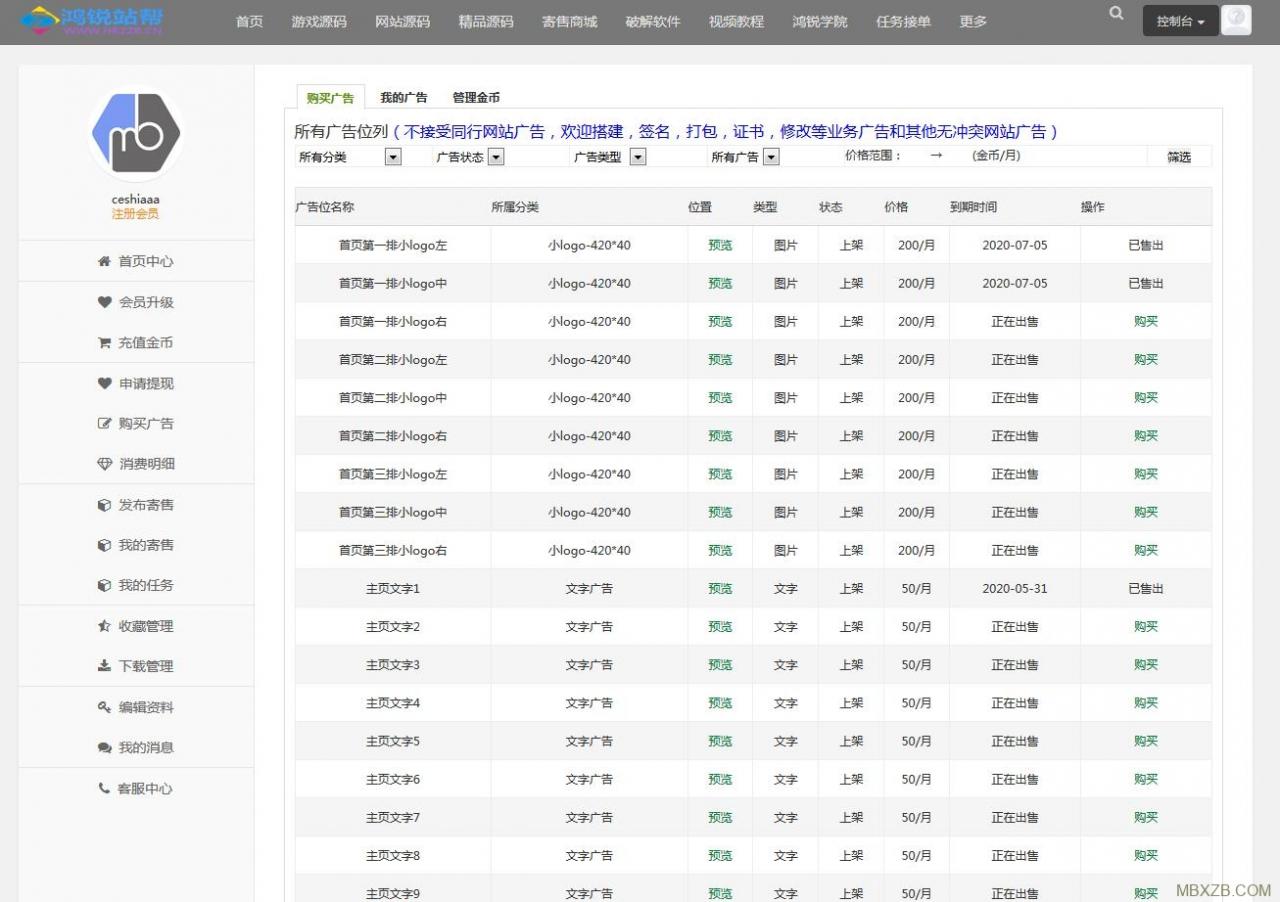1280x902 pixels.
Task: Click 预览 for 首页第一排小logo左
Action: (720, 245)
